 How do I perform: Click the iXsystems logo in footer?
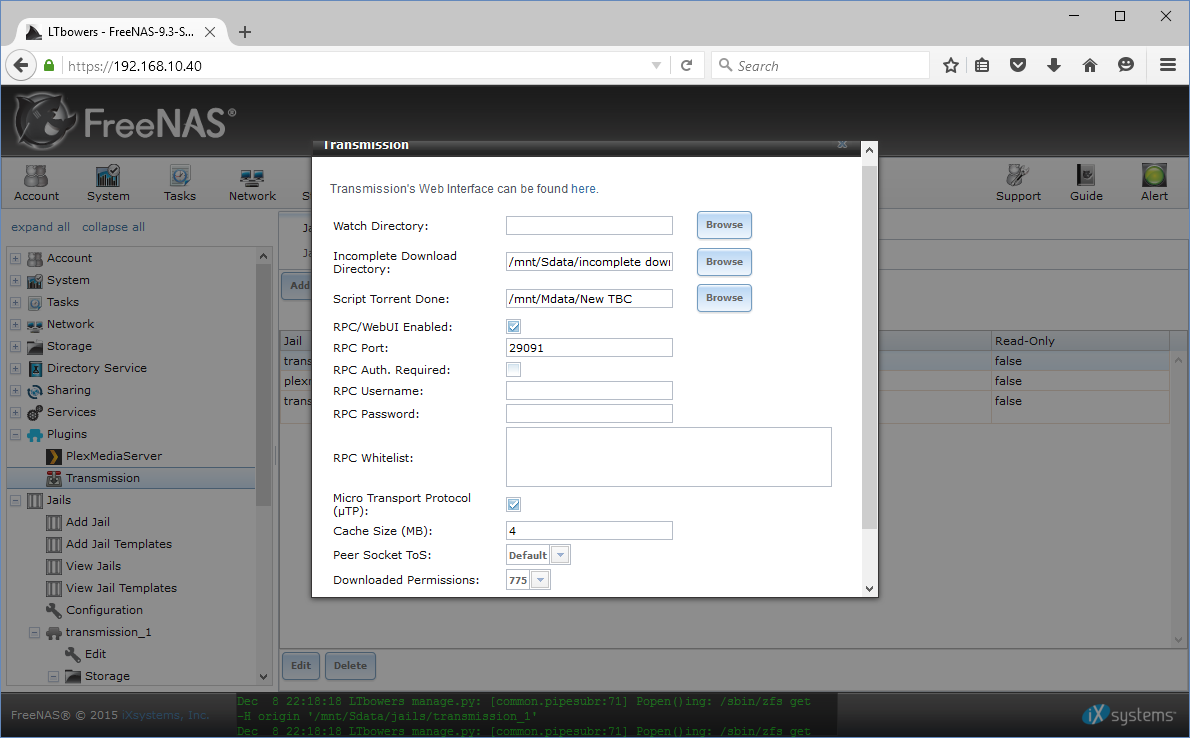[x=1129, y=714]
